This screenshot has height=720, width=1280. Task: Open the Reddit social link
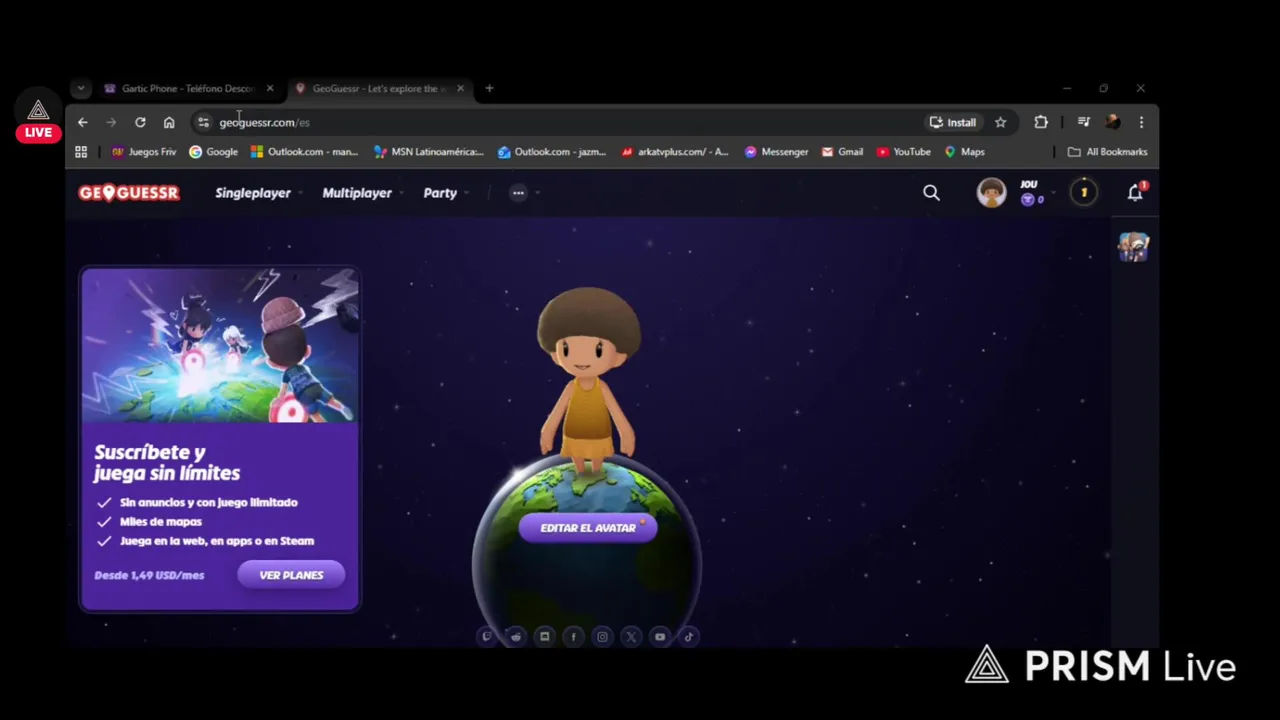click(516, 636)
